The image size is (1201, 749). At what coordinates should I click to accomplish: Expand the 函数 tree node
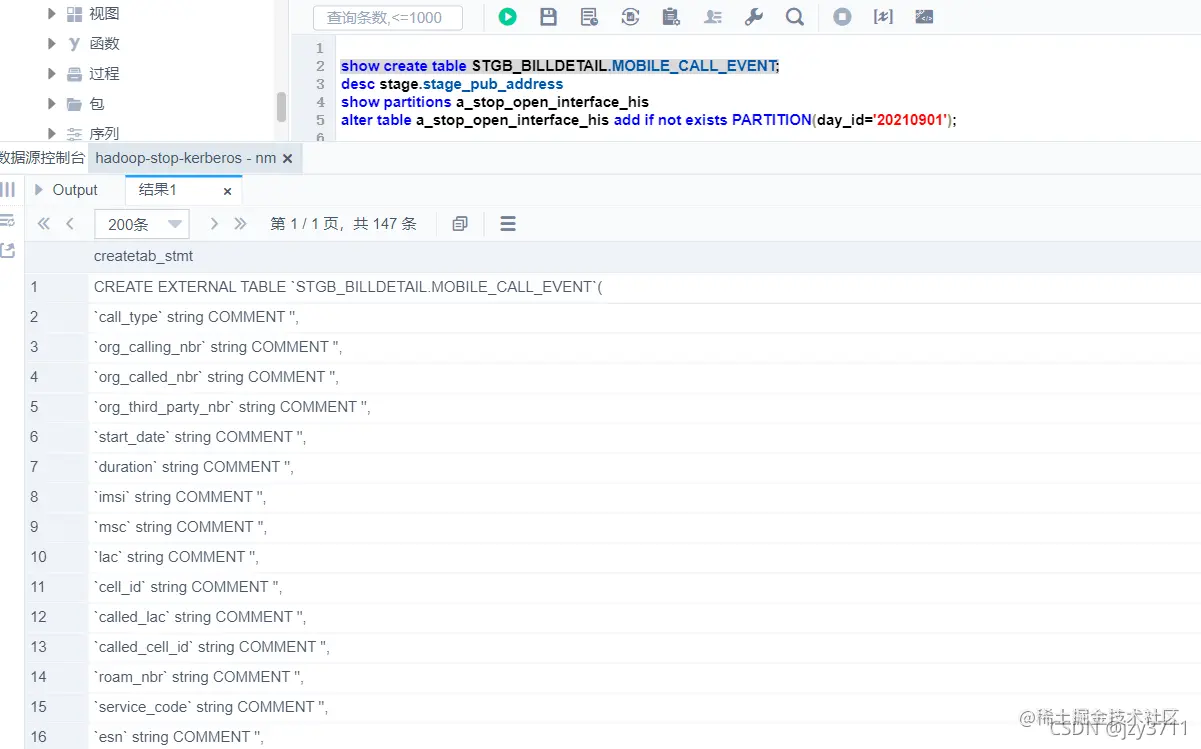(52, 44)
